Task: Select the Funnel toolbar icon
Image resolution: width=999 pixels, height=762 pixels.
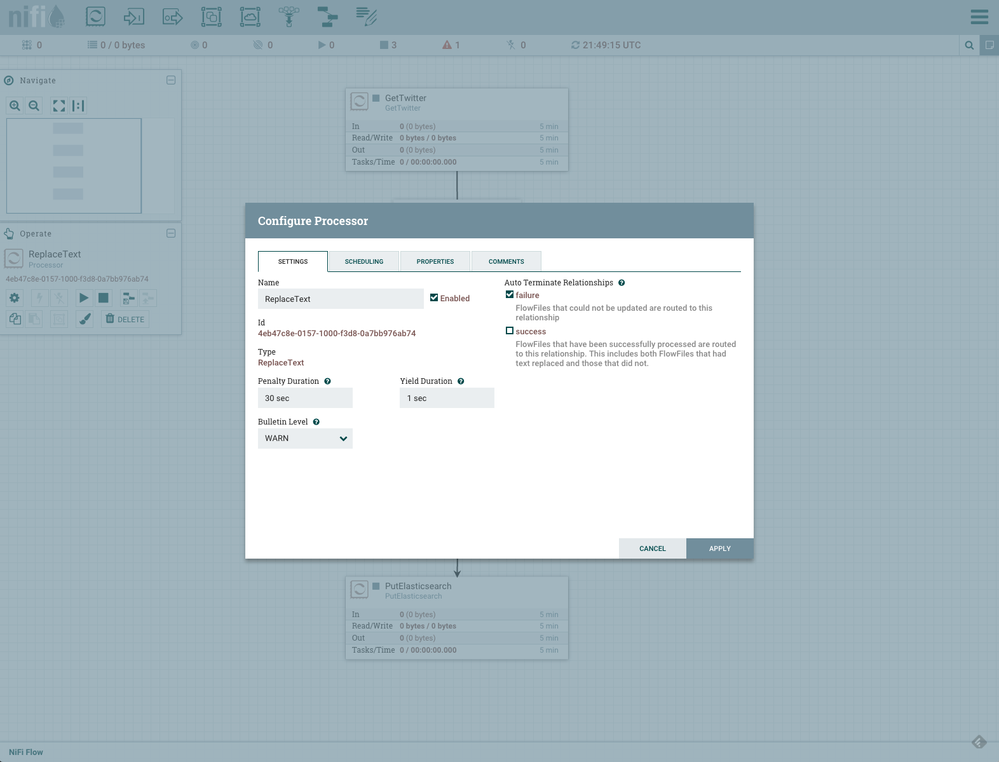Action: click(x=289, y=17)
